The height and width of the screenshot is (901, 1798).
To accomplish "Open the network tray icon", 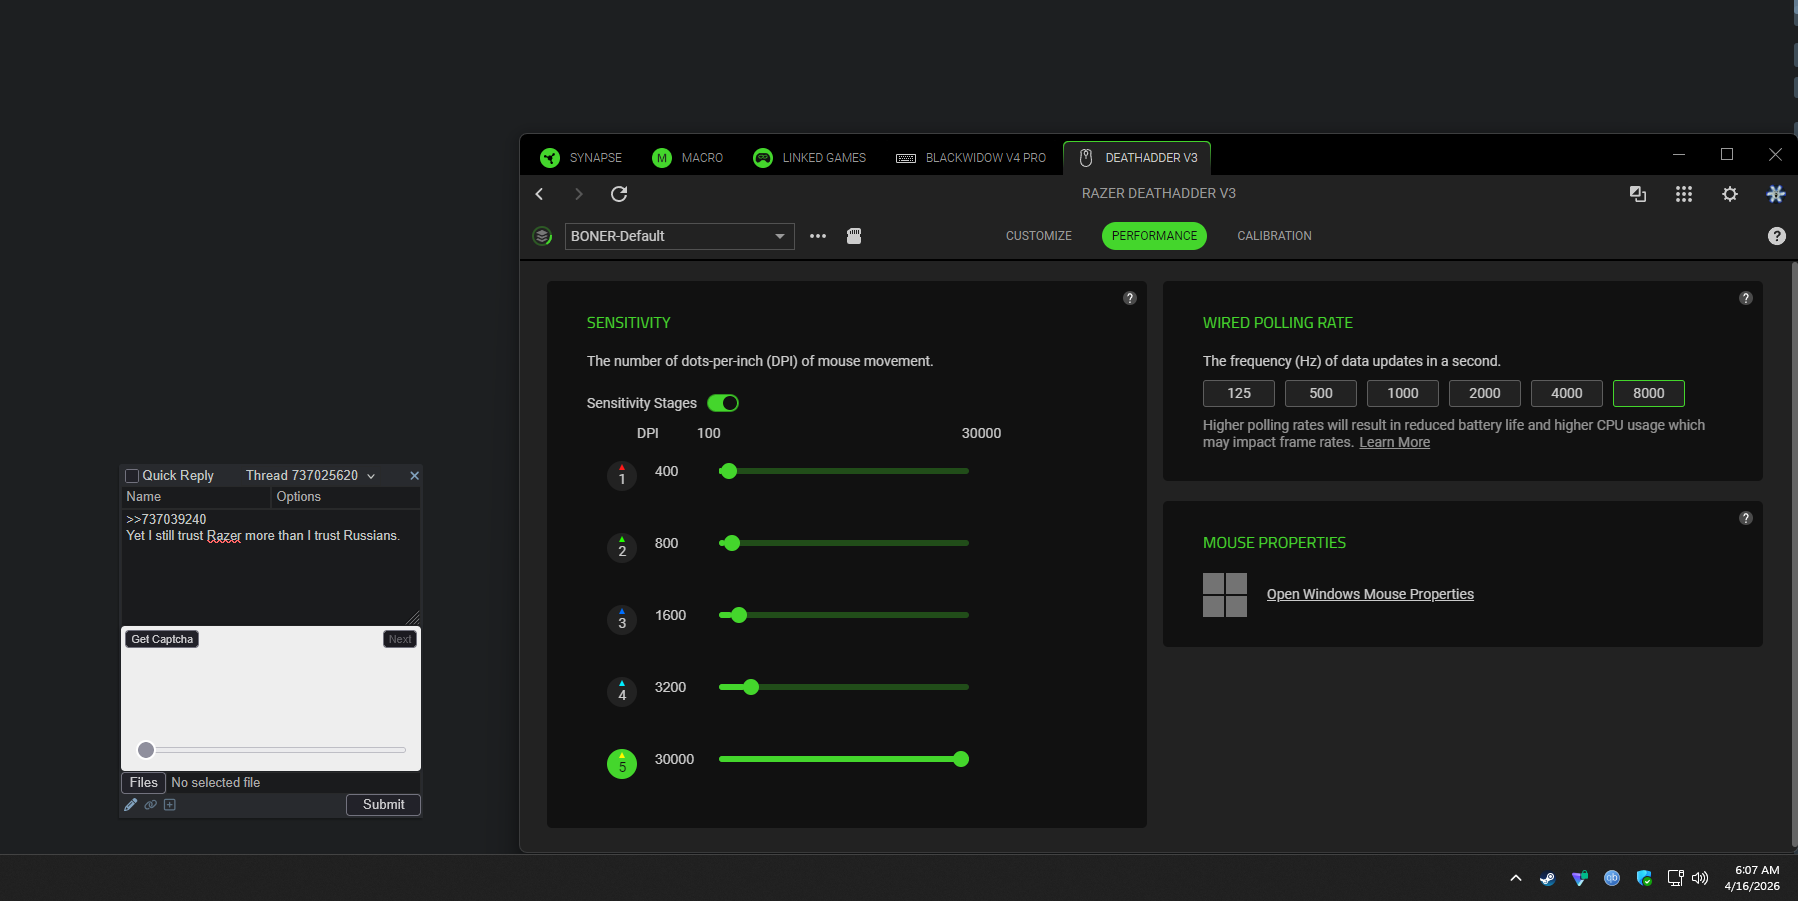I will pos(1676,878).
